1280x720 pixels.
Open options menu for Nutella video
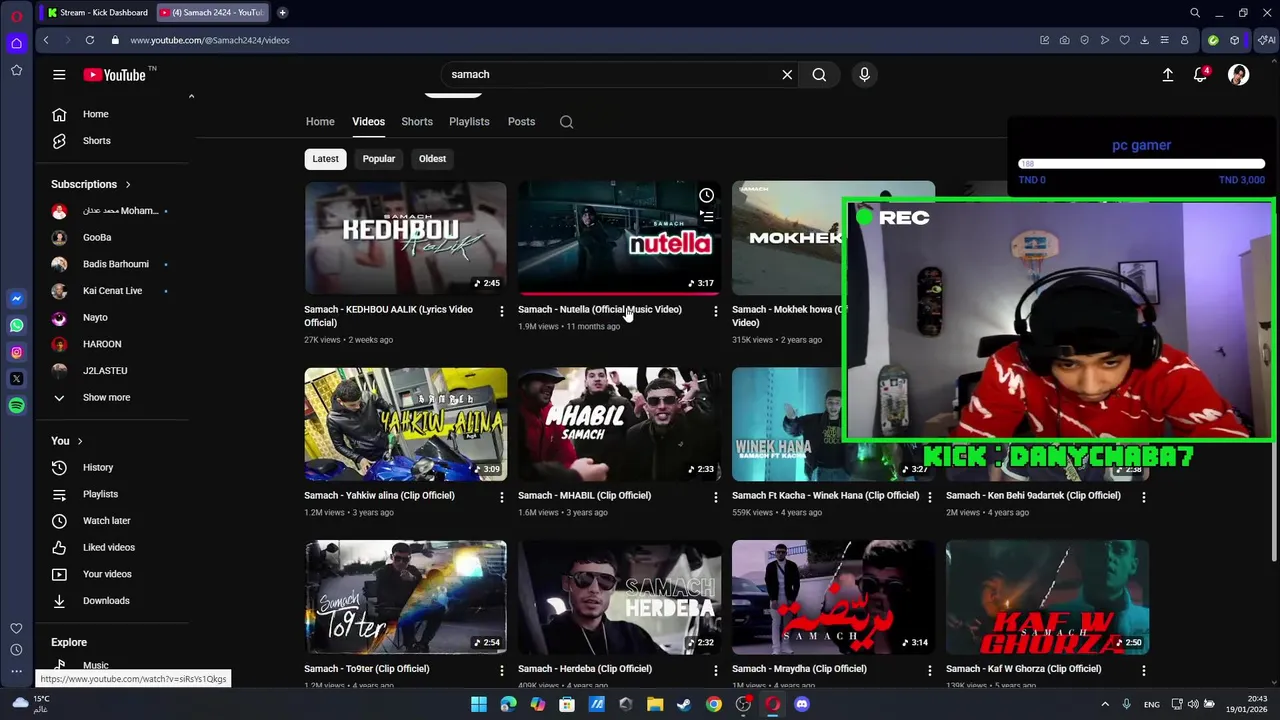click(x=716, y=311)
